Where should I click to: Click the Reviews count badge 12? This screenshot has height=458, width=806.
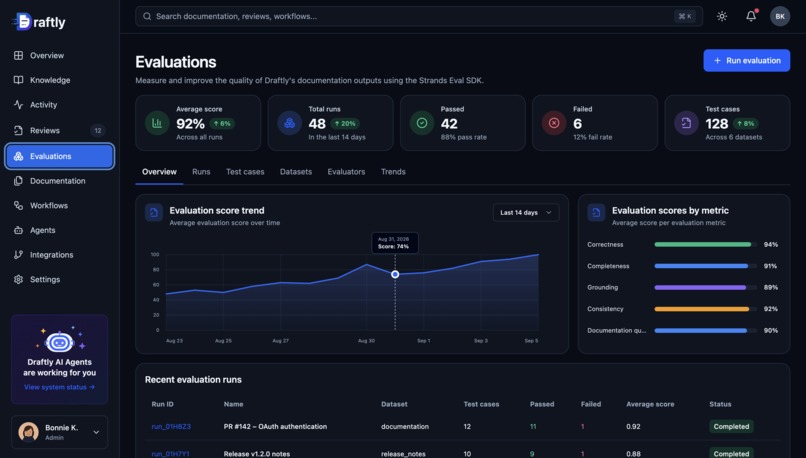98,131
